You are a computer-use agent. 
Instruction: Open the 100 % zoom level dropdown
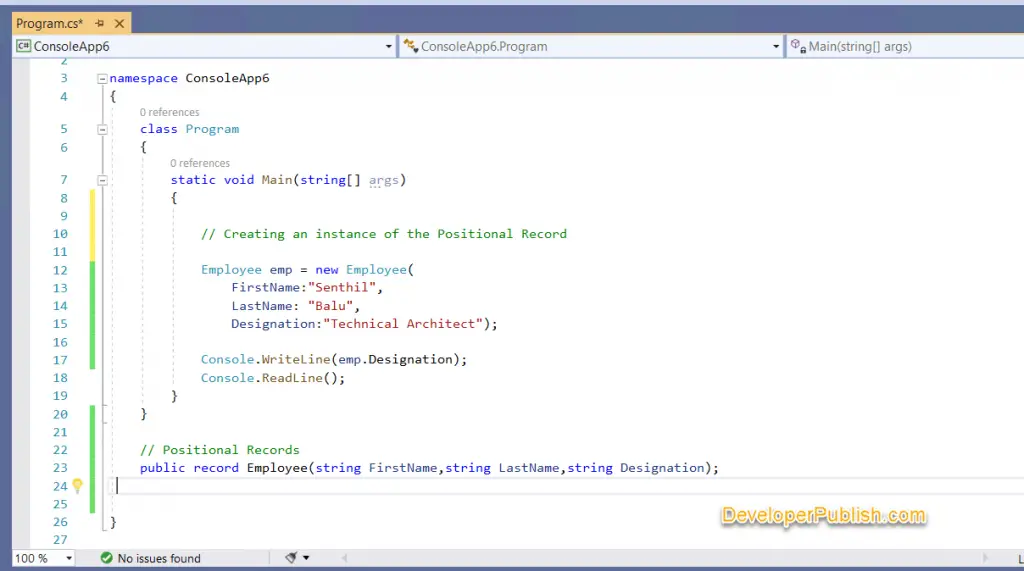pyautogui.click(x=68, y=558)
